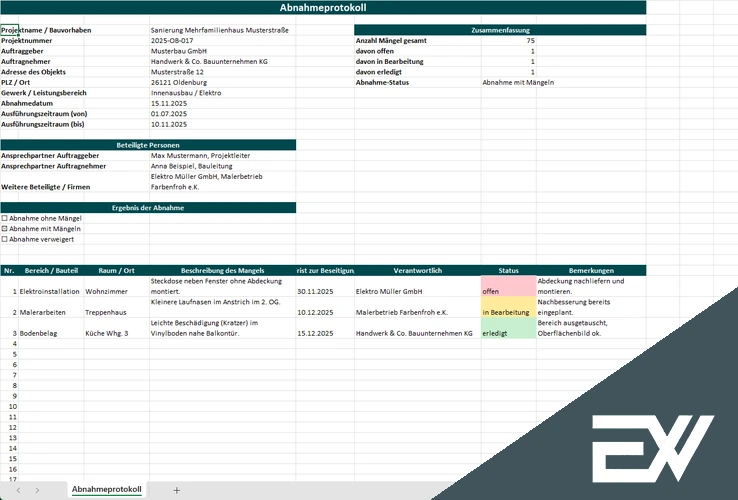This screenshot has height=500, width=738.
Task: Toggle the 'Abnahme mit Mängeln' checkbox in Ergebnis section
Action: point(5,228)
